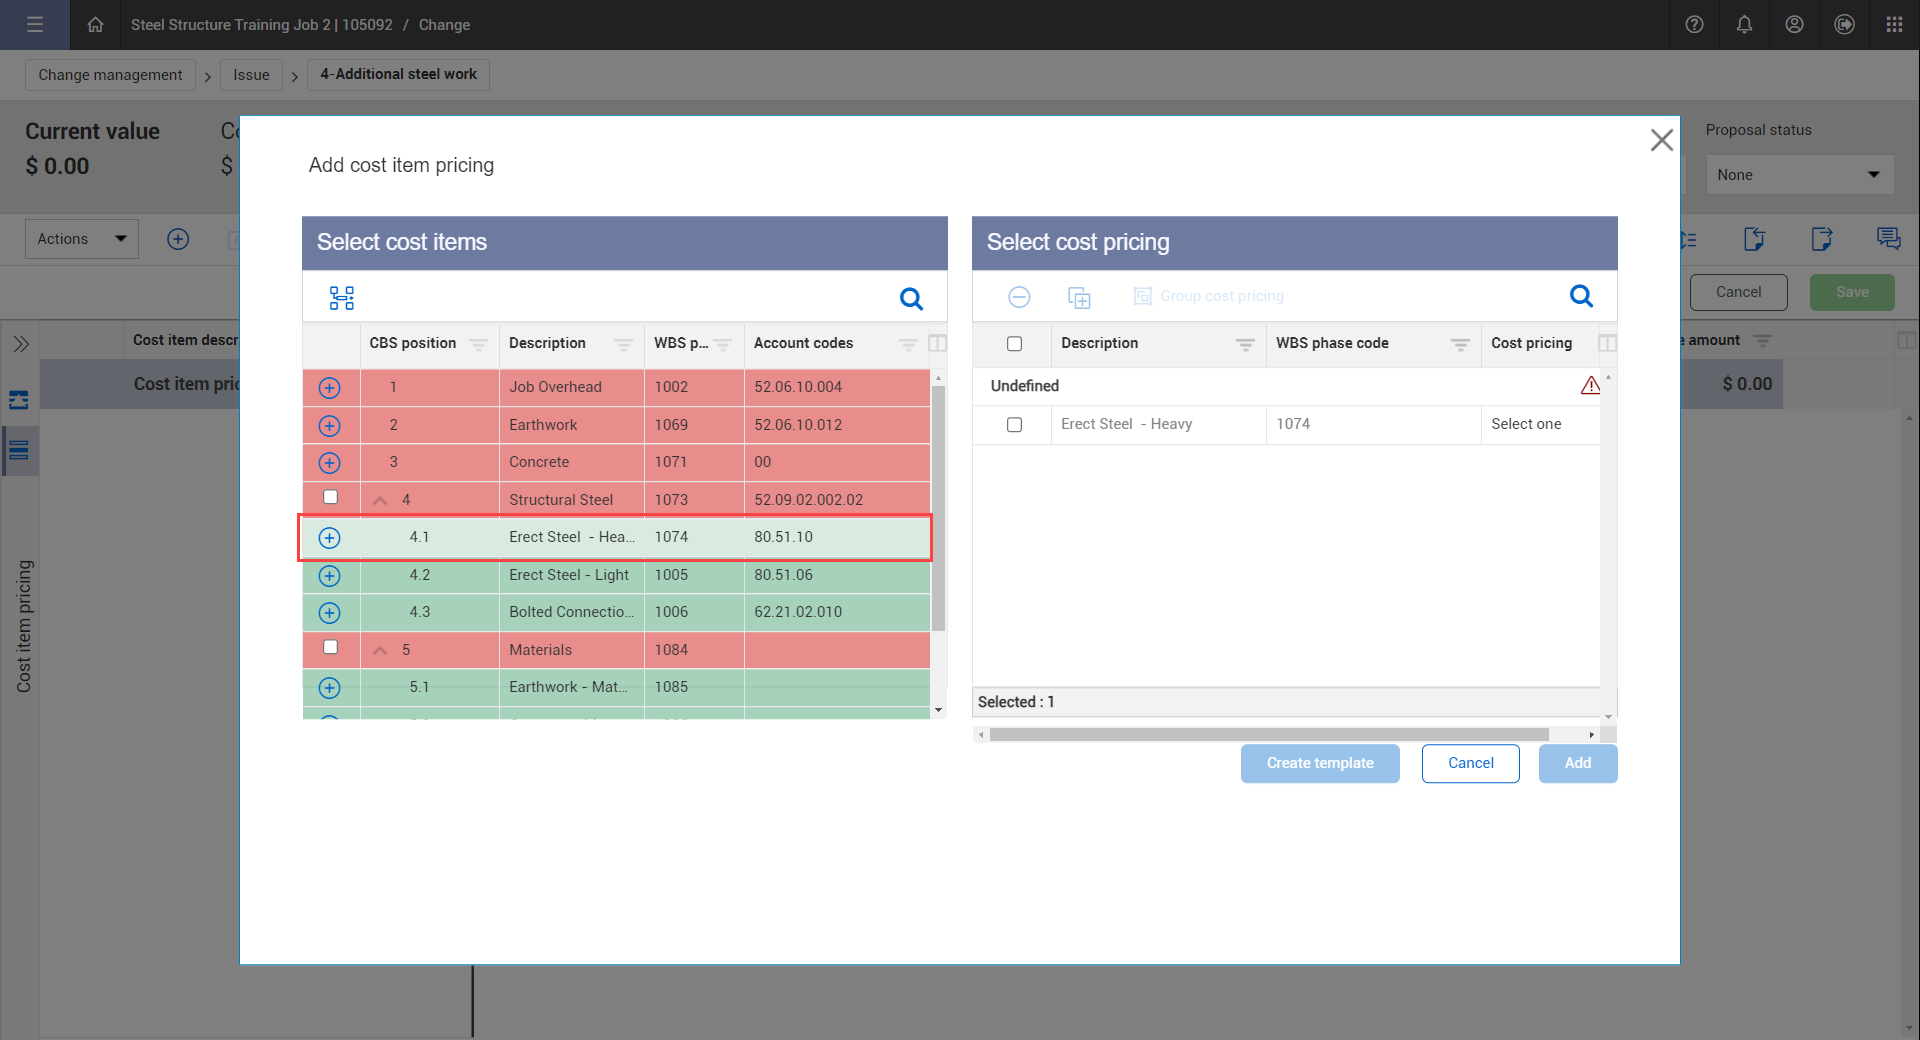Navigate to Change management breadcrumb
This screenshot has width=1920, height=1040.
110,75
